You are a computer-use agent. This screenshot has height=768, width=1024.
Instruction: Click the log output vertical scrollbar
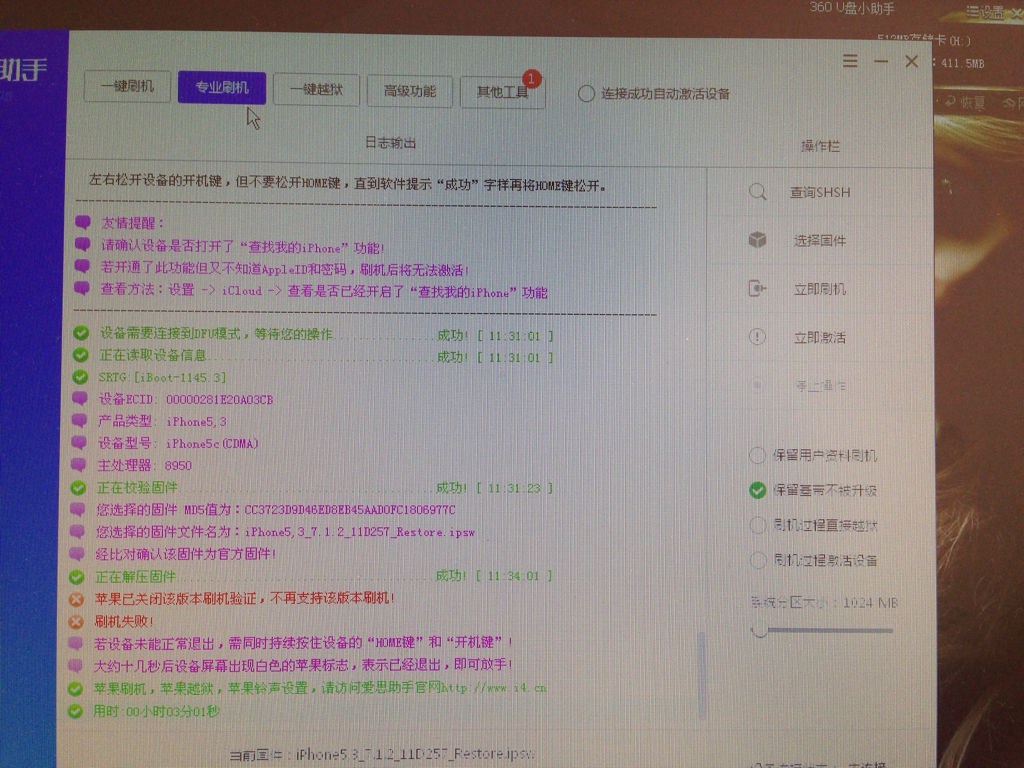tap(702, 675)
